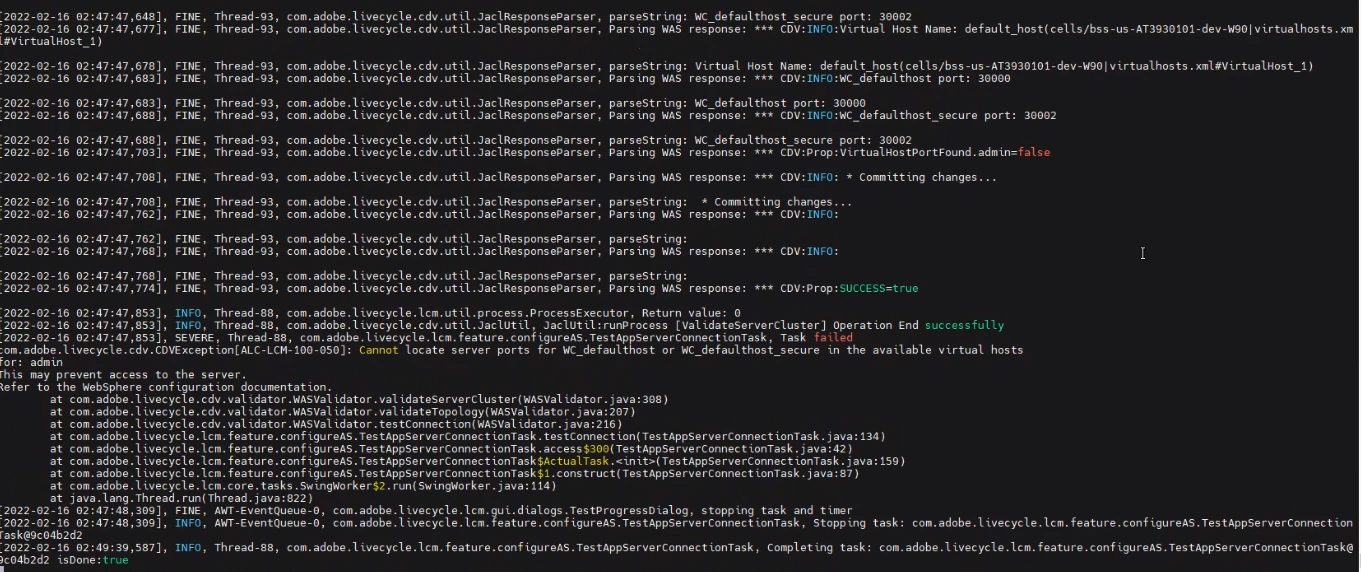Click stack frame 'WASValidator.java:308'
The height and width of the screenshot is (572, 1361).
tap(594, 399)
